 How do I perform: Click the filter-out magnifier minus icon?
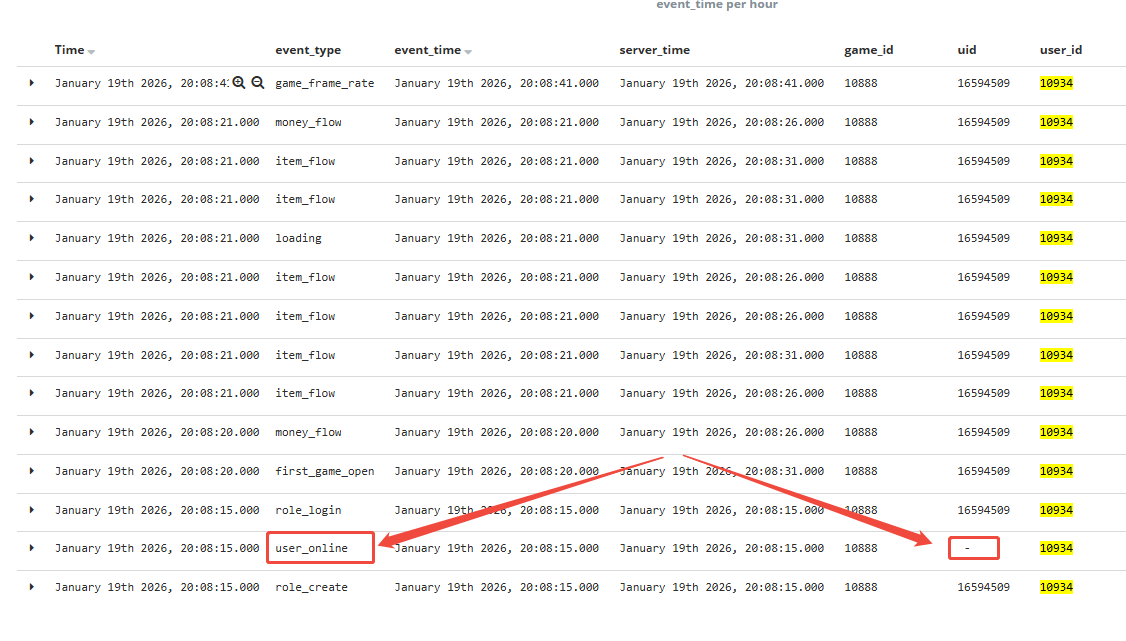click(257, 83)
